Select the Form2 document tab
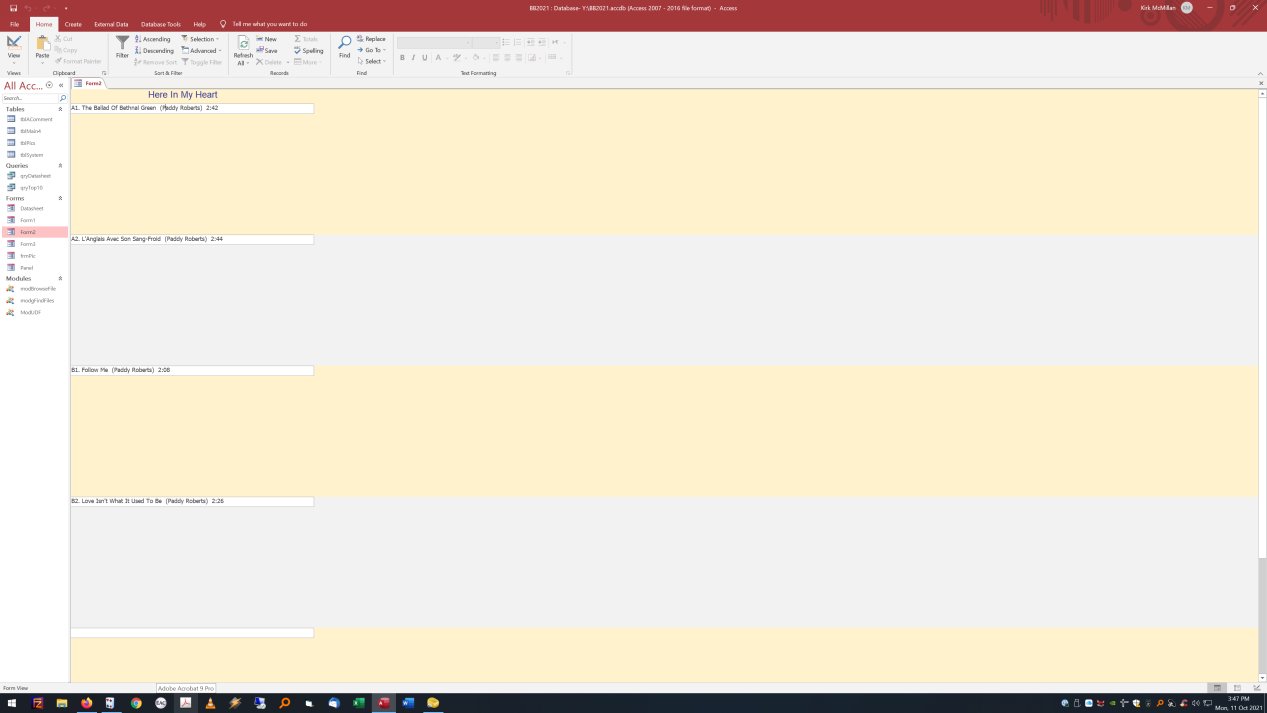Screen dimensions: 1267x713 [88, 83]
